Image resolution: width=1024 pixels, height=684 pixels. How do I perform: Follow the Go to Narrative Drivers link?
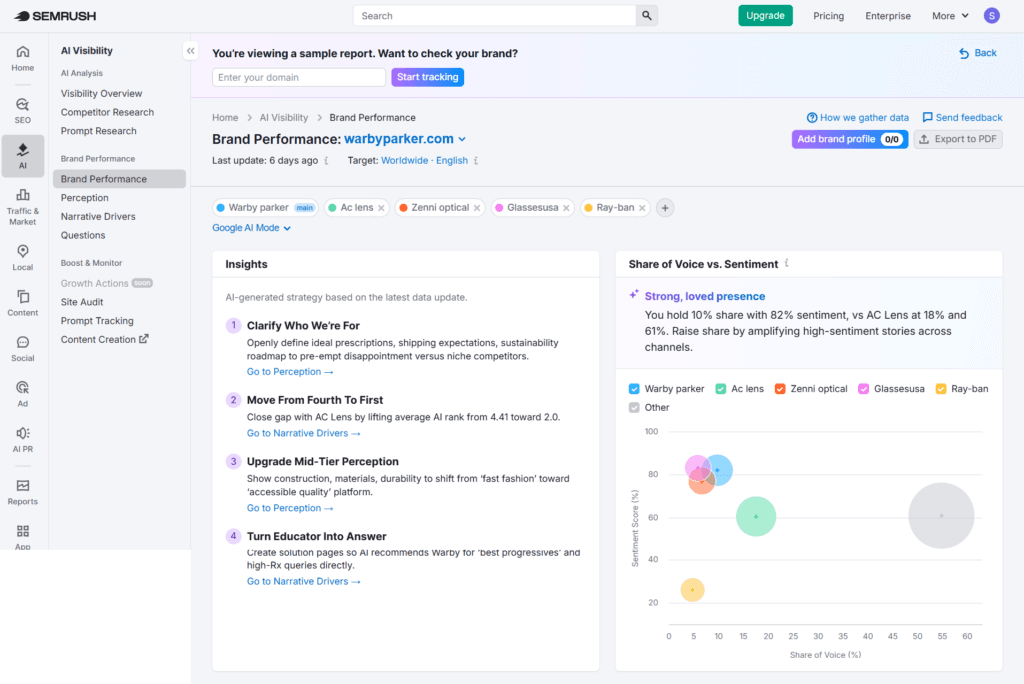(x=304, y=432)
